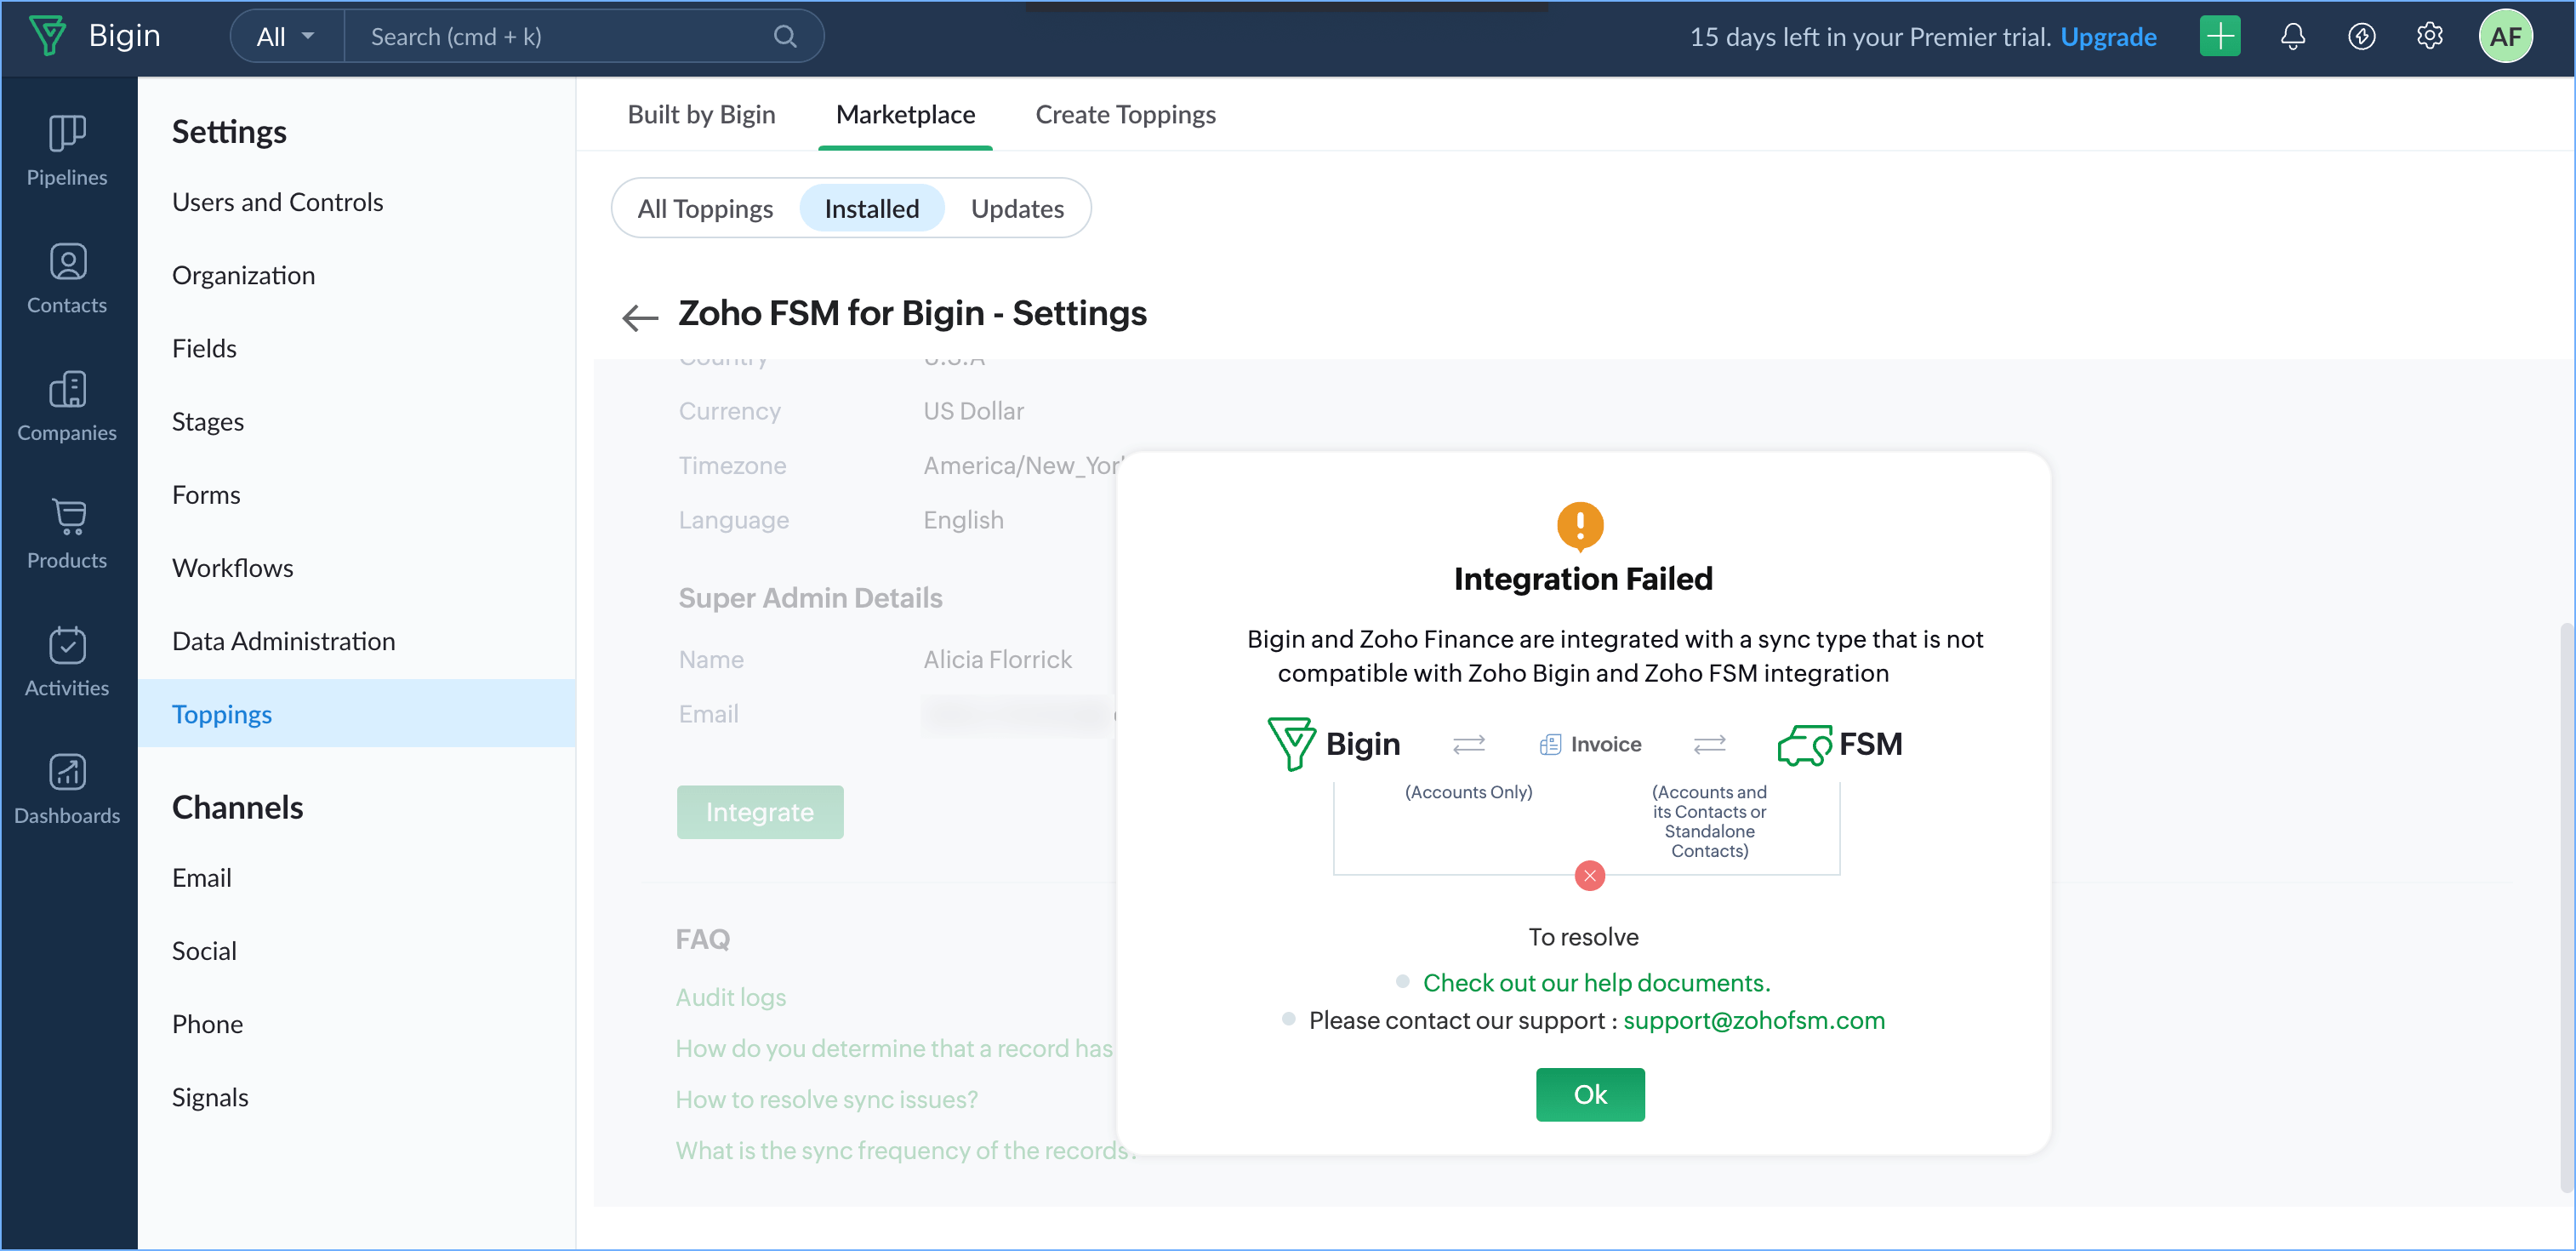Select the Create Toppings tab
Image resolution: width=2576 pixels, height=1251 pixels.
1125,115
